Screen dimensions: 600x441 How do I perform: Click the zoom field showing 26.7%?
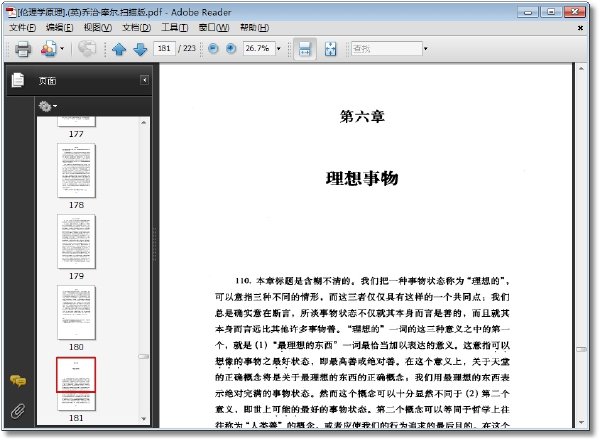pos(259,48)
